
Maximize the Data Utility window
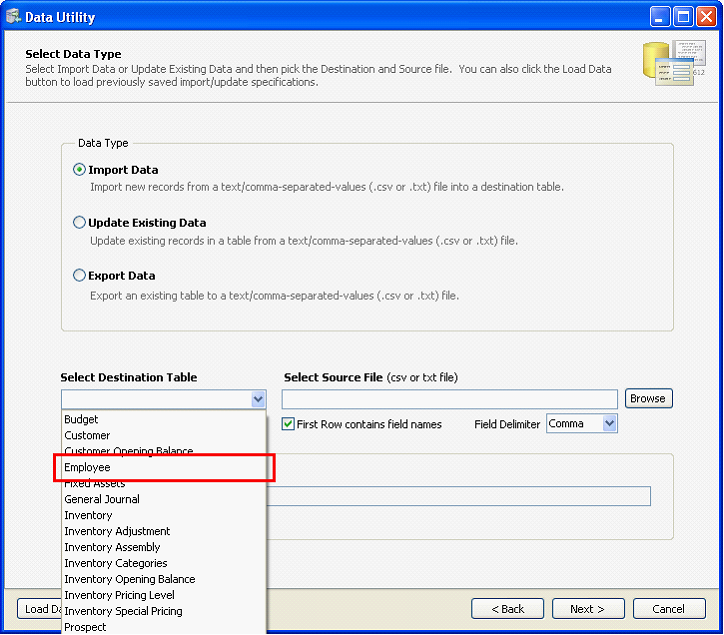coord(683,15)
